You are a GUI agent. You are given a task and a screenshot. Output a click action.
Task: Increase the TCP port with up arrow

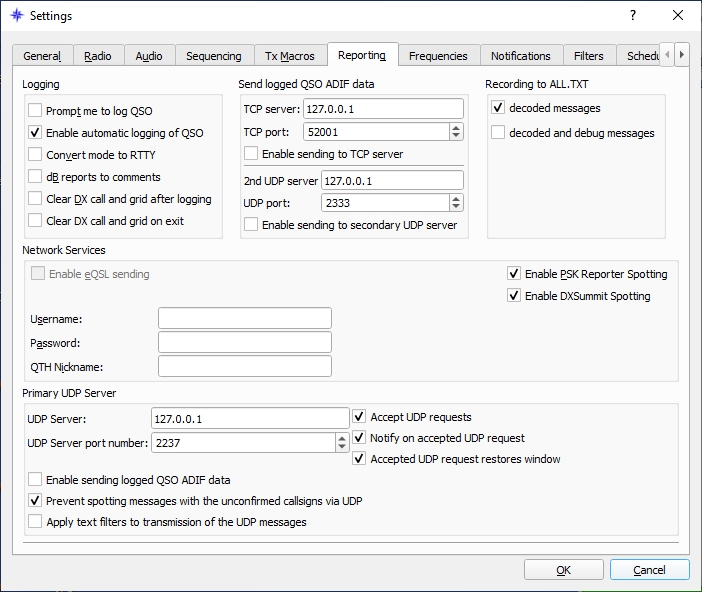point(456,128)
